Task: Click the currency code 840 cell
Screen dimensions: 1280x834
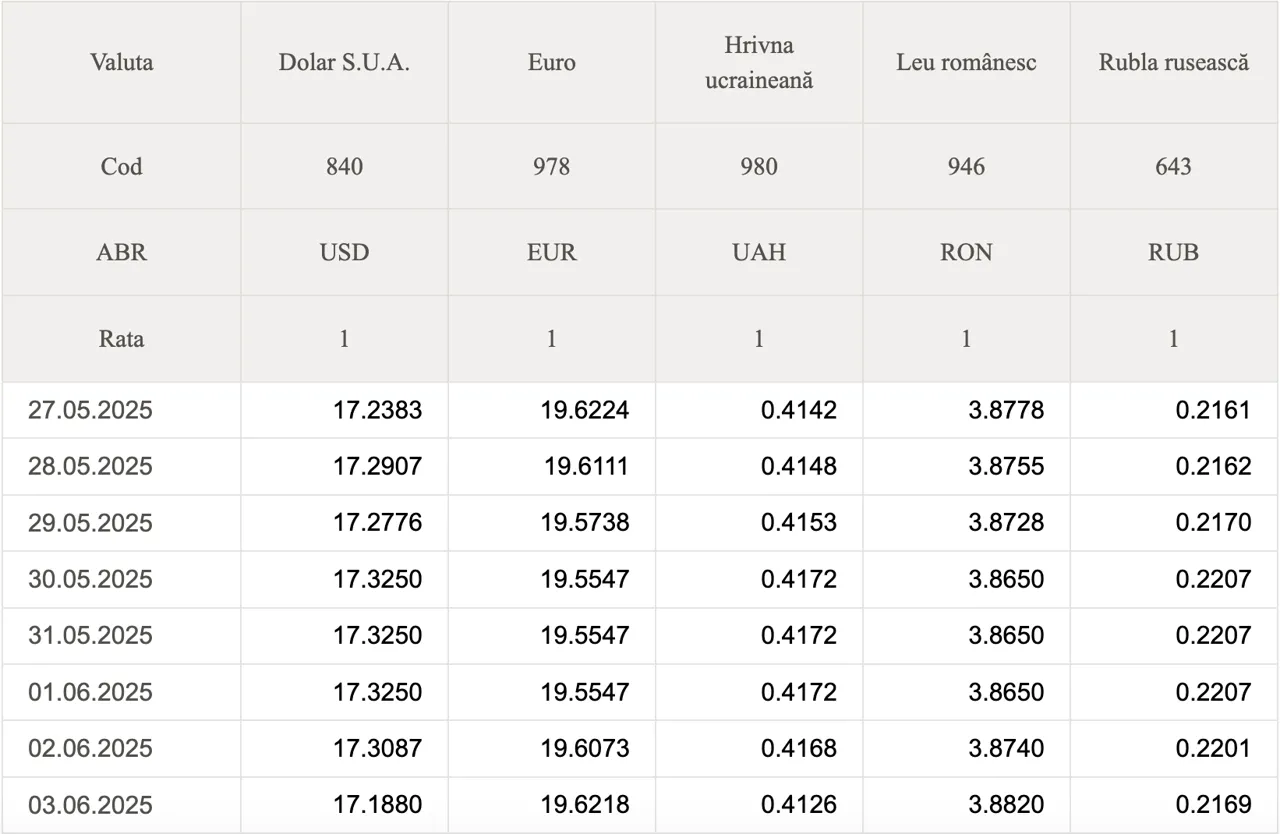Action: click(344, 166)
